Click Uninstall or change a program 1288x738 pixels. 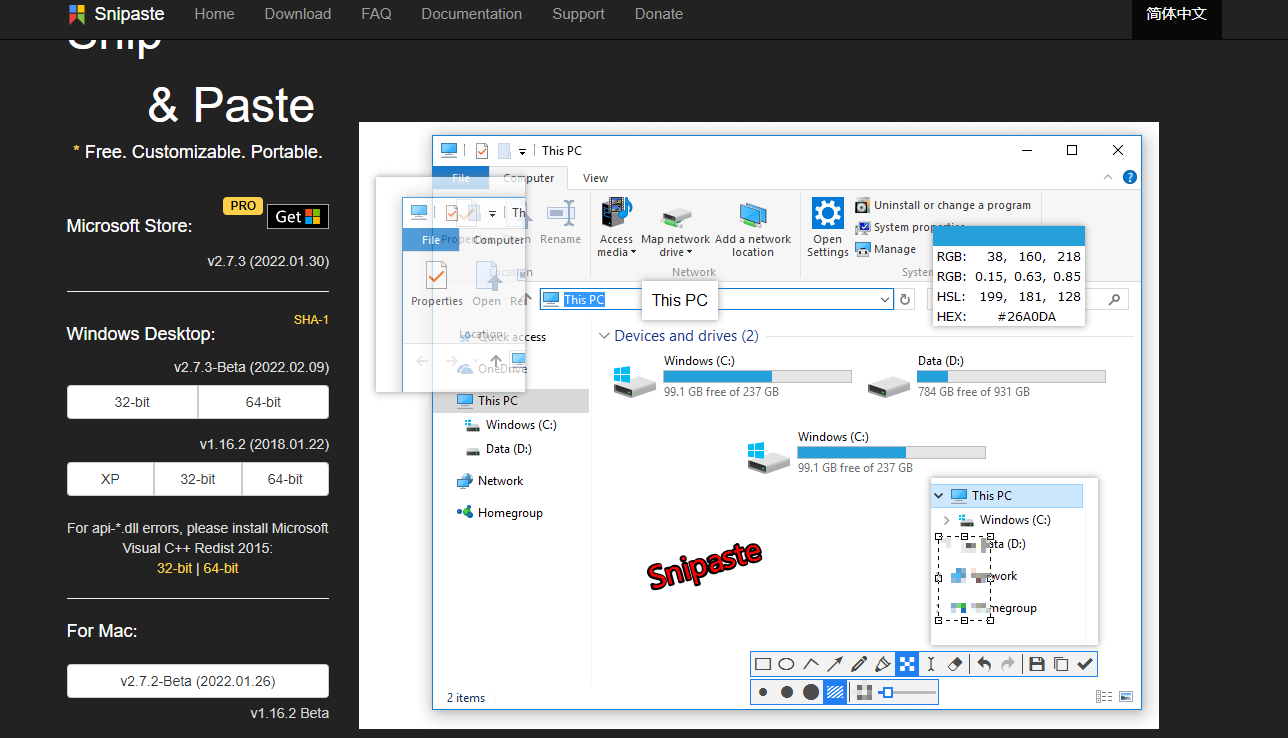942,205
